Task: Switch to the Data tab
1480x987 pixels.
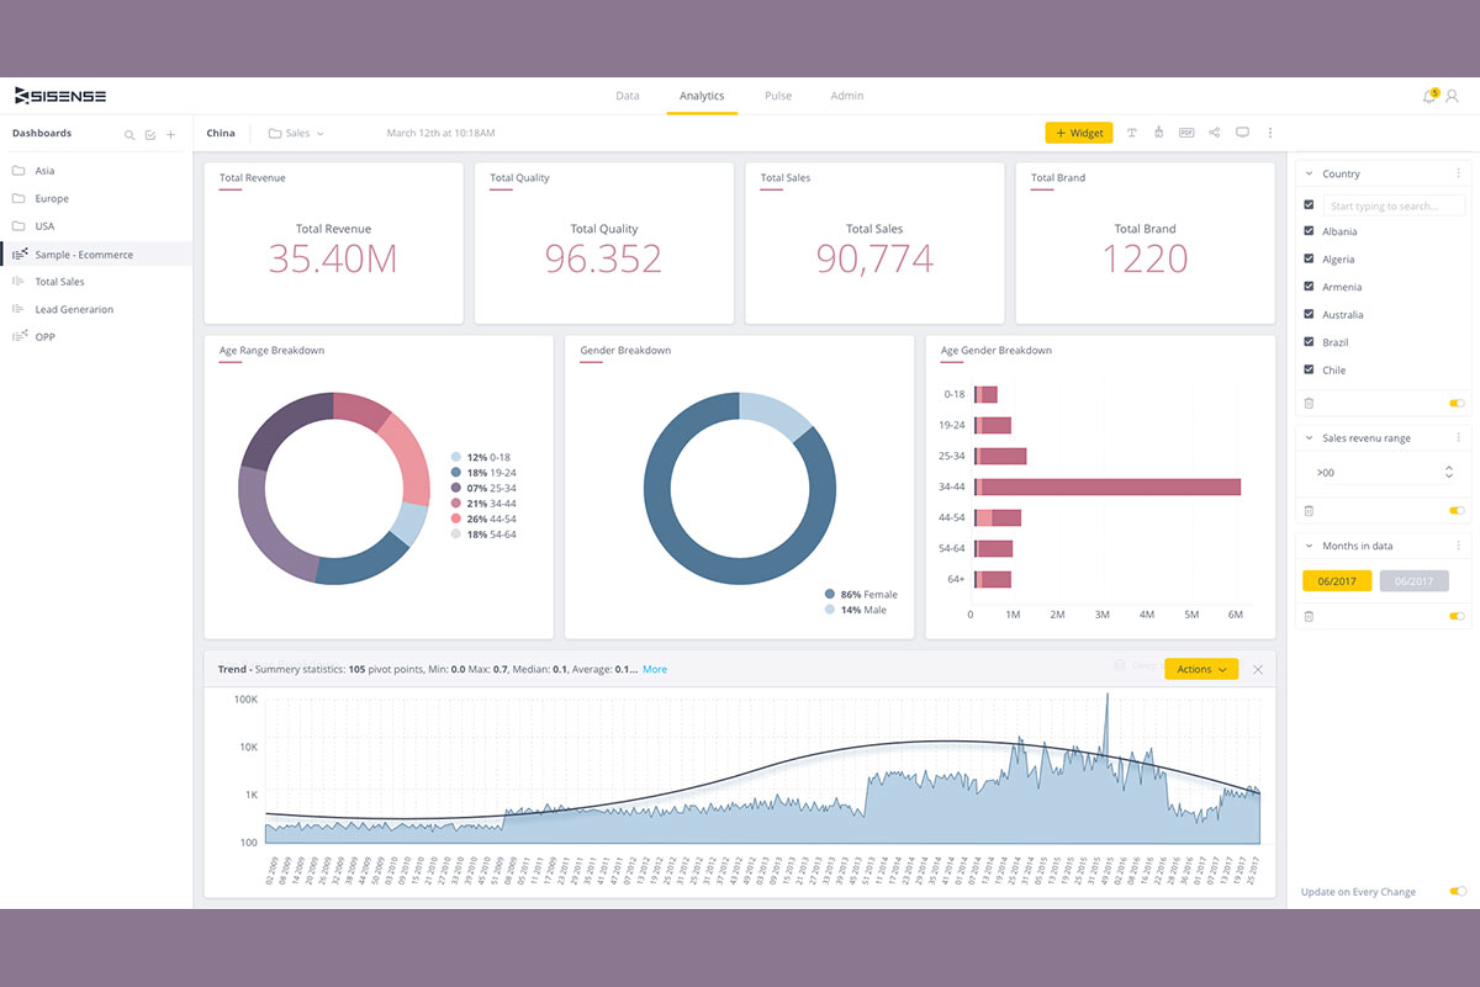Action: pos(627,95)
